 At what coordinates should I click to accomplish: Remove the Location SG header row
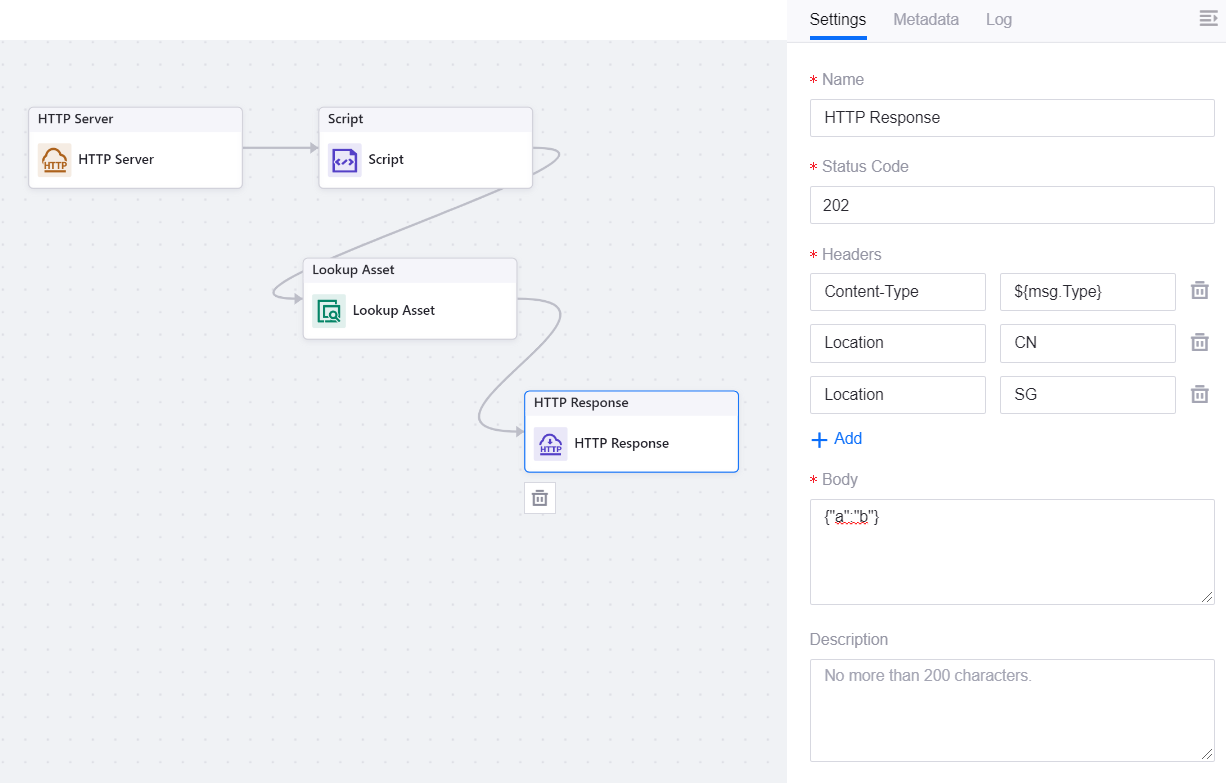coord(1199,394)
